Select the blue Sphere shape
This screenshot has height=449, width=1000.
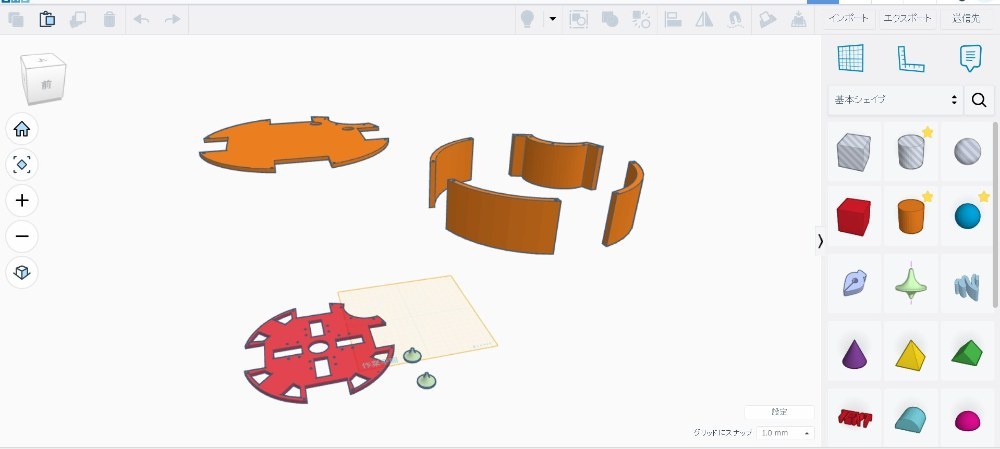(967, 216)
